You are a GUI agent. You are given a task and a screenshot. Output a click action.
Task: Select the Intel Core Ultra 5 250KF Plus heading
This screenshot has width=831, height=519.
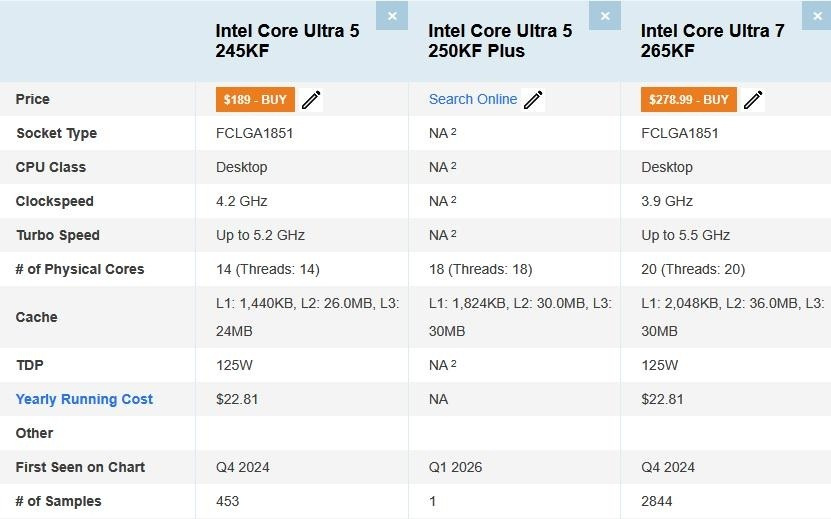coord(500,41)
